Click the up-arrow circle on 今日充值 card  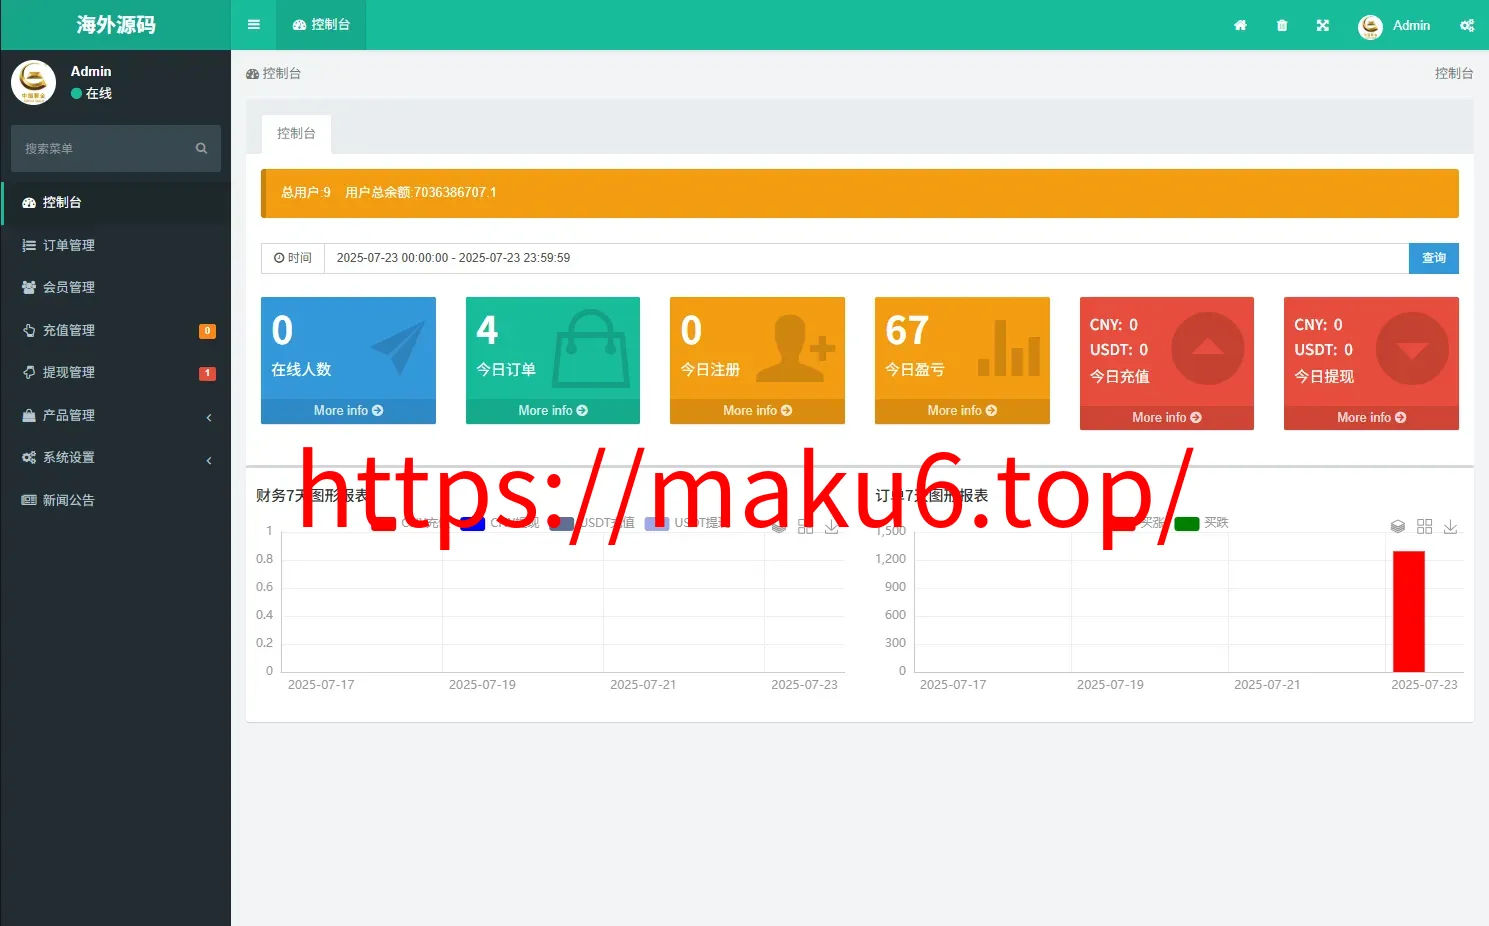pyautogui.click(x=1207, y=348)
